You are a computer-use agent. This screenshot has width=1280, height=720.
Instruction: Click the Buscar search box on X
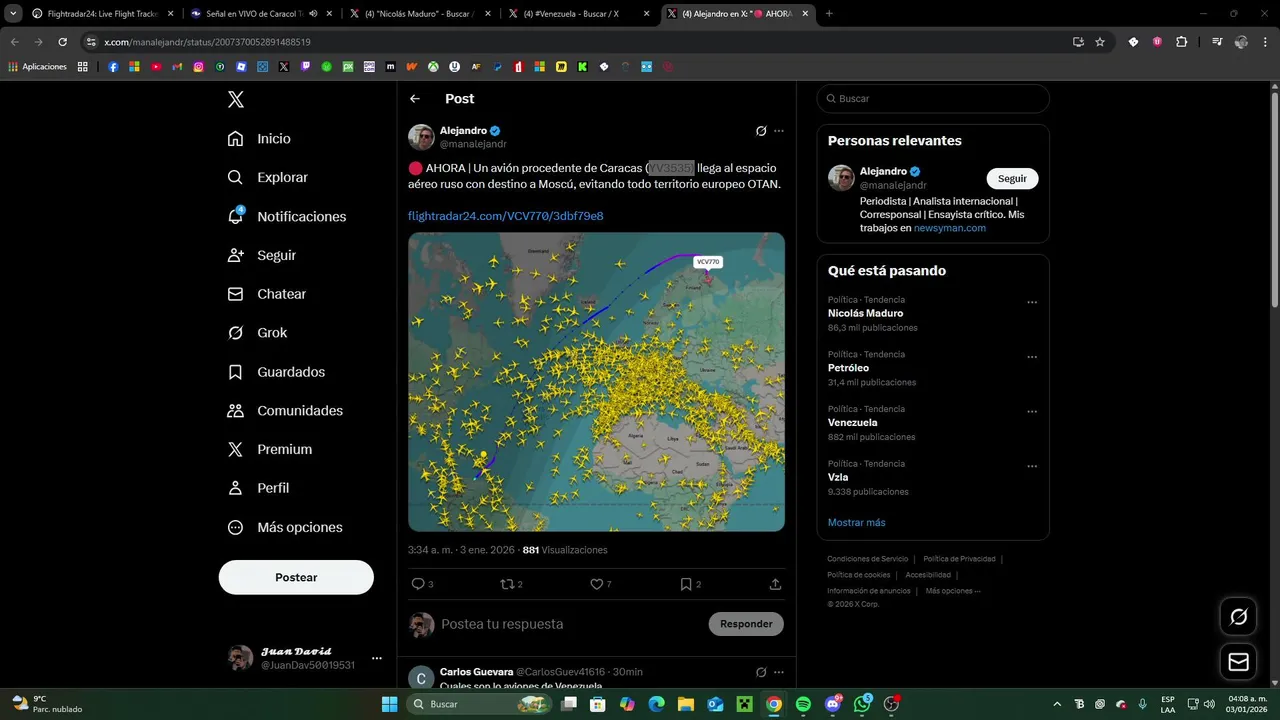933,99
